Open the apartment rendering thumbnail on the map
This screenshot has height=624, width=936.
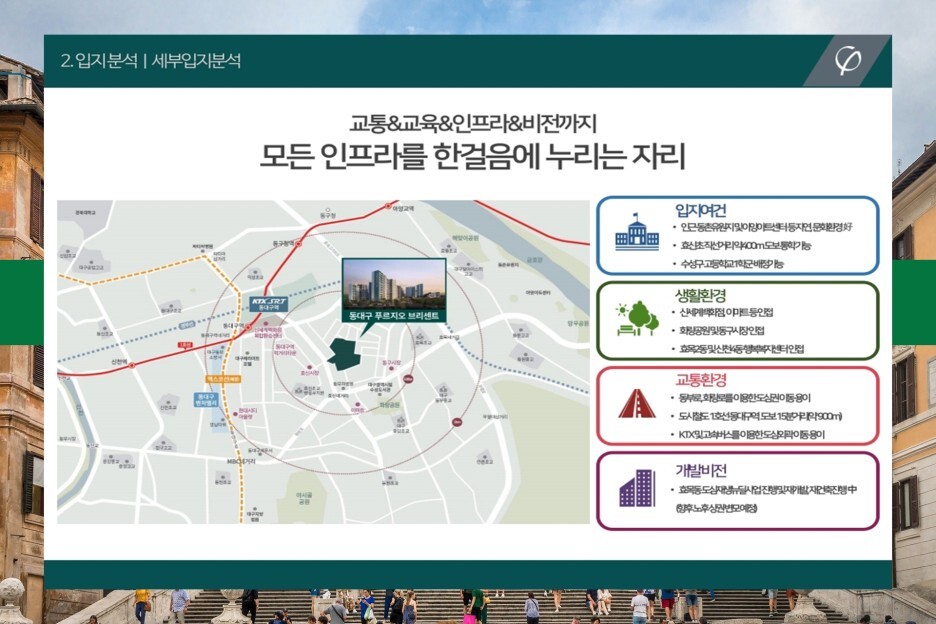point(394,284)
